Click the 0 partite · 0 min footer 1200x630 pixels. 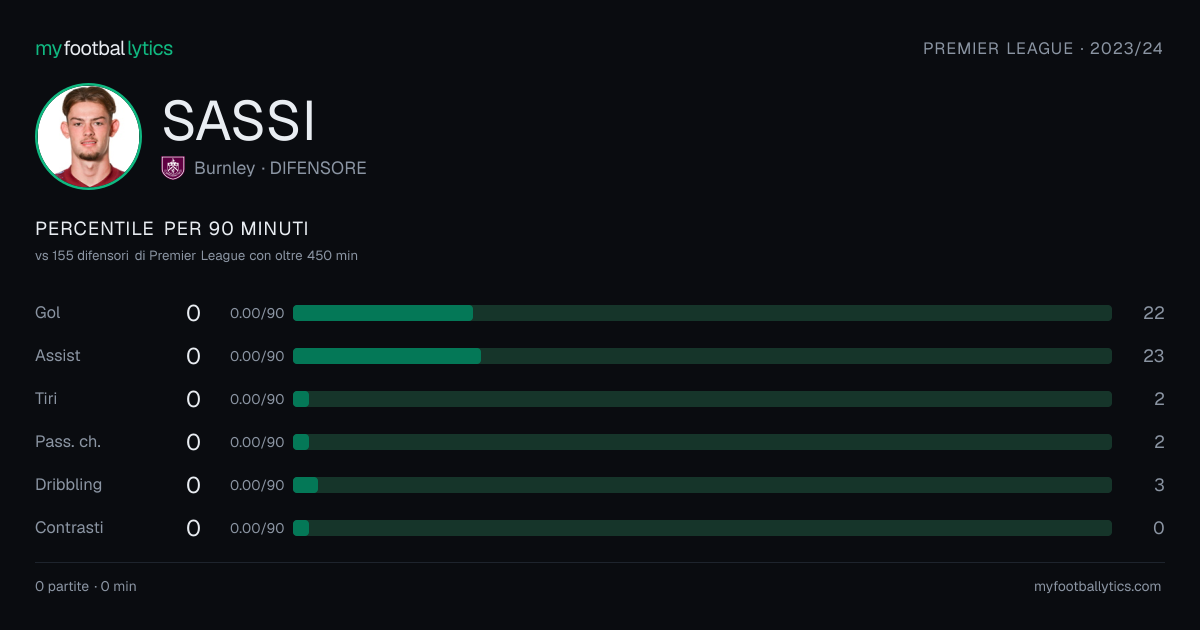[x=86, y=586]
